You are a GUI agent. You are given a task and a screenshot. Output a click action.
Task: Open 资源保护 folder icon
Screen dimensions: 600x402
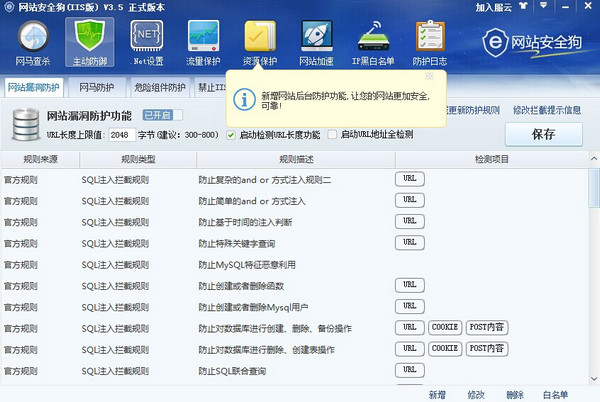[260, 43]
